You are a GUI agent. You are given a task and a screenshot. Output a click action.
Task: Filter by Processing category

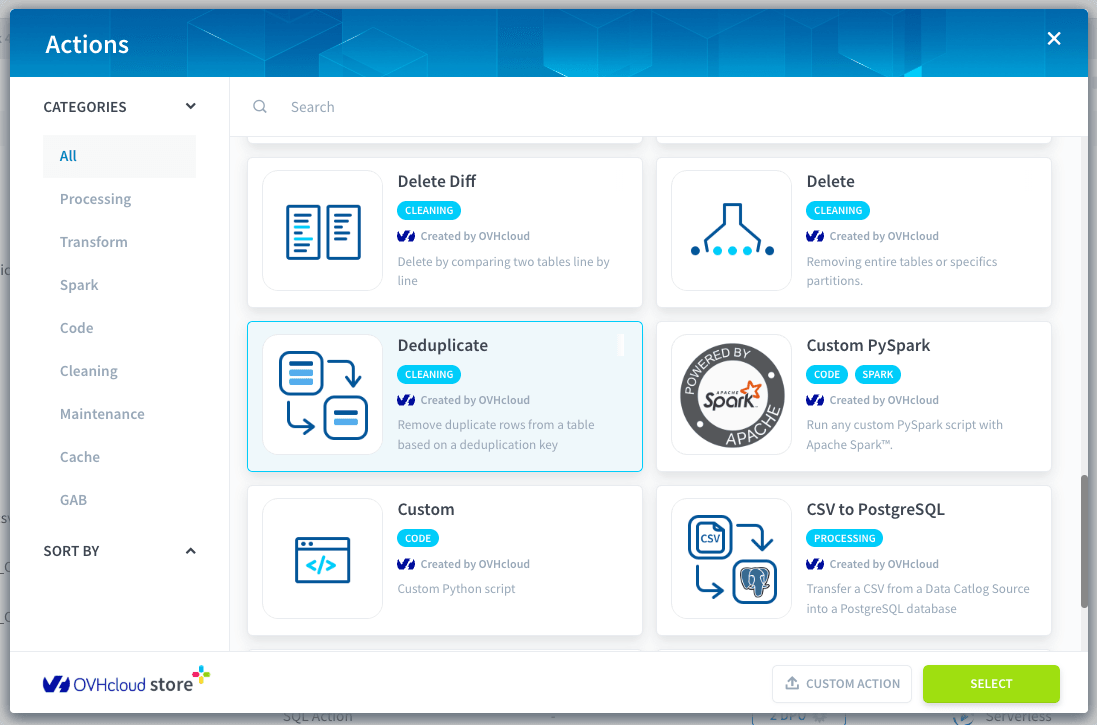95,199
